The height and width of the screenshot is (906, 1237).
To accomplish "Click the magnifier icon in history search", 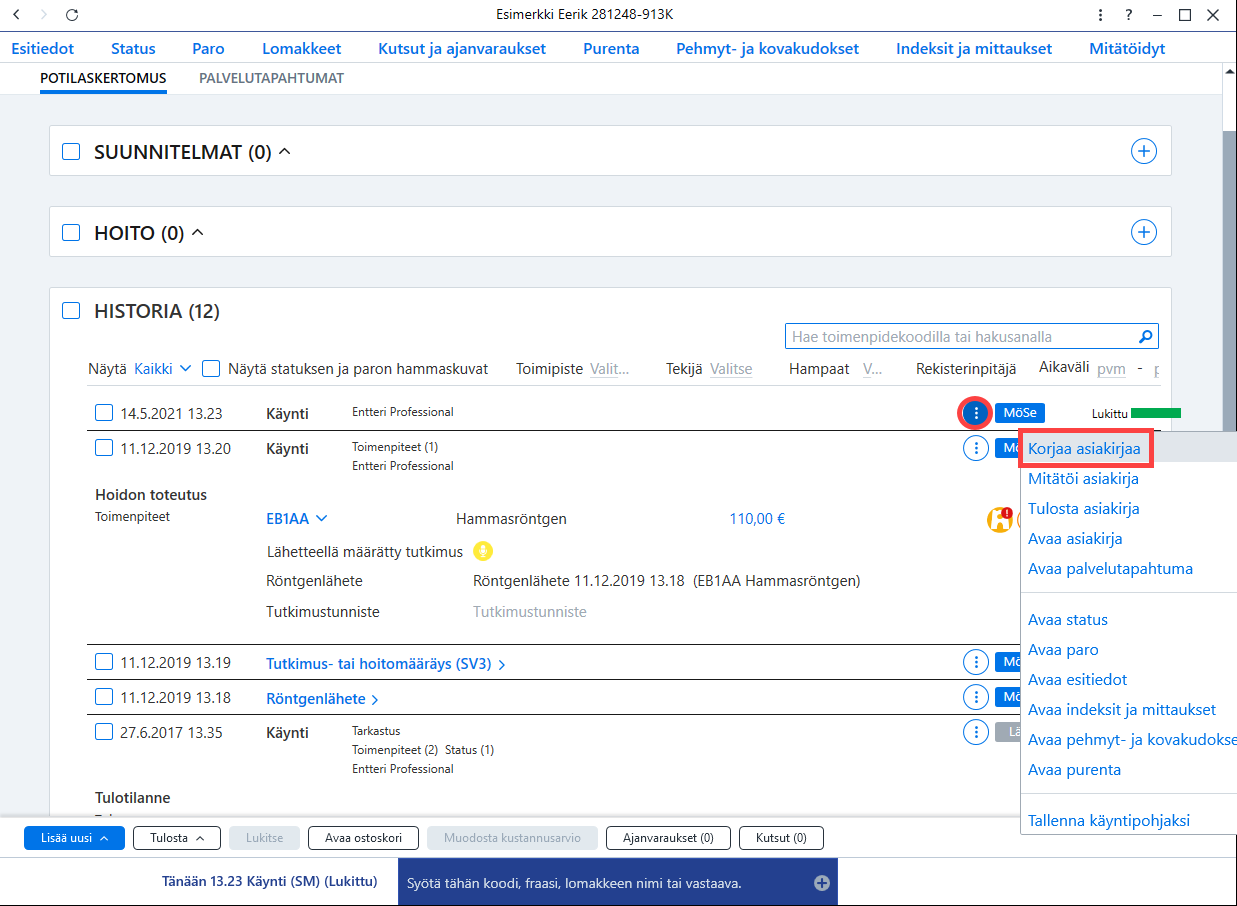I will [x=1146, y=337].
